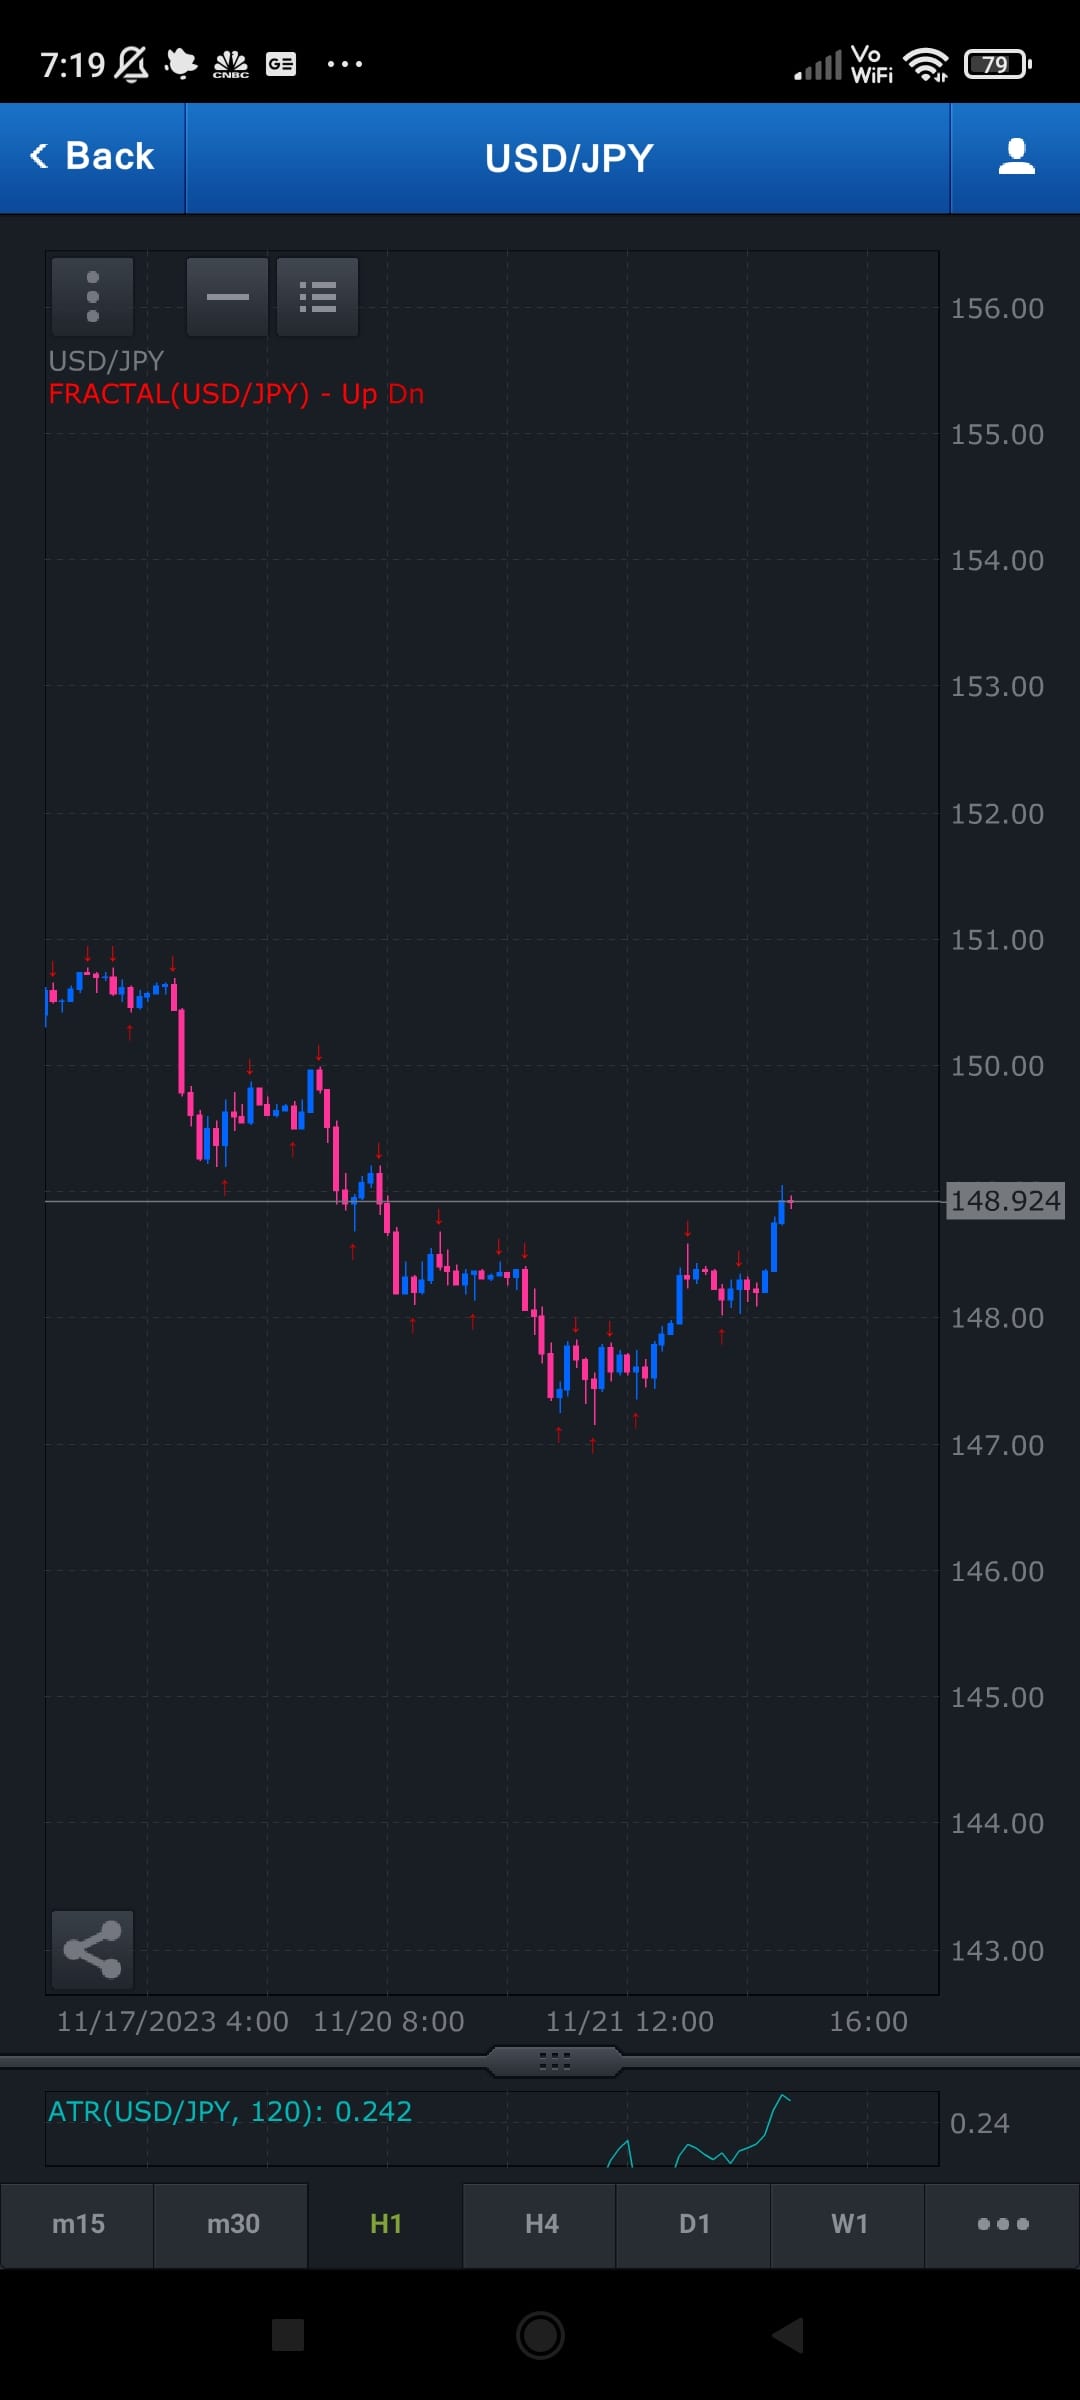Share the chart via share icon

click(x=92, y=1949)
